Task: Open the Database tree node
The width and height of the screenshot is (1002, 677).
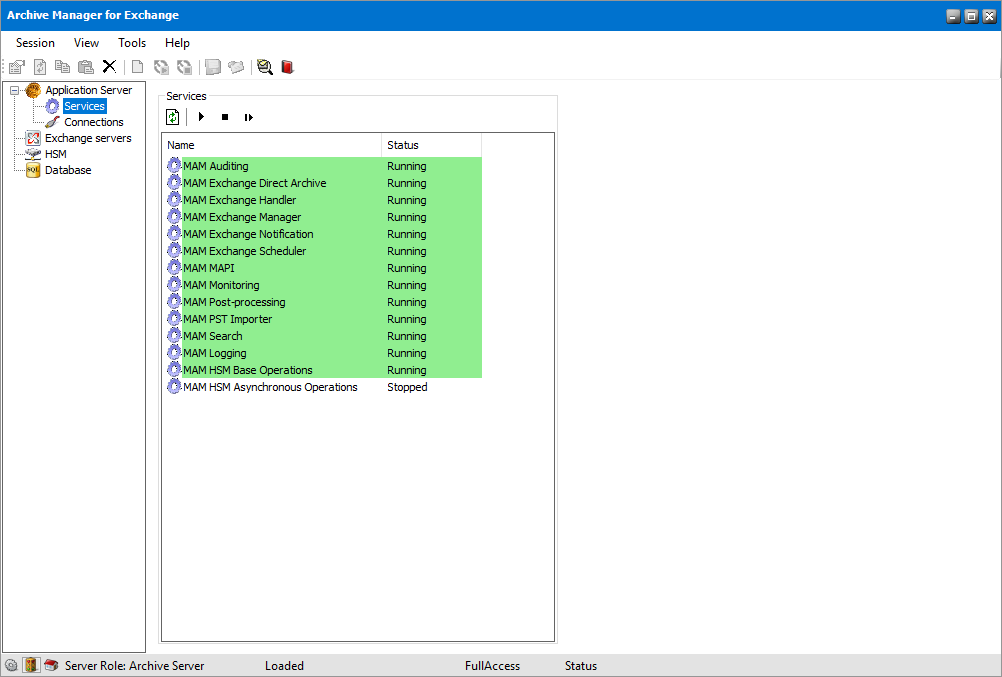Action: 68,170
